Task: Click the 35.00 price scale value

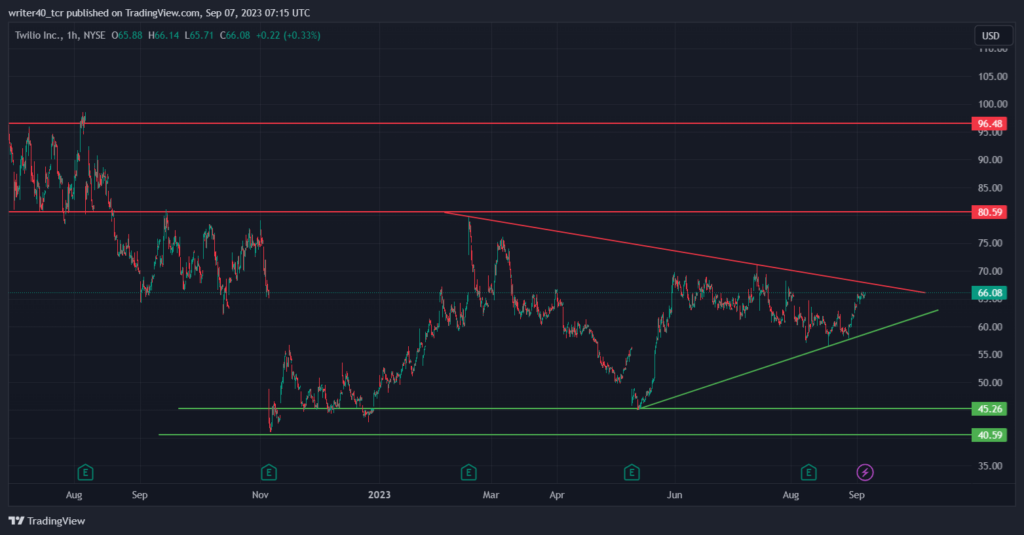Action: (x=989, y=466)
